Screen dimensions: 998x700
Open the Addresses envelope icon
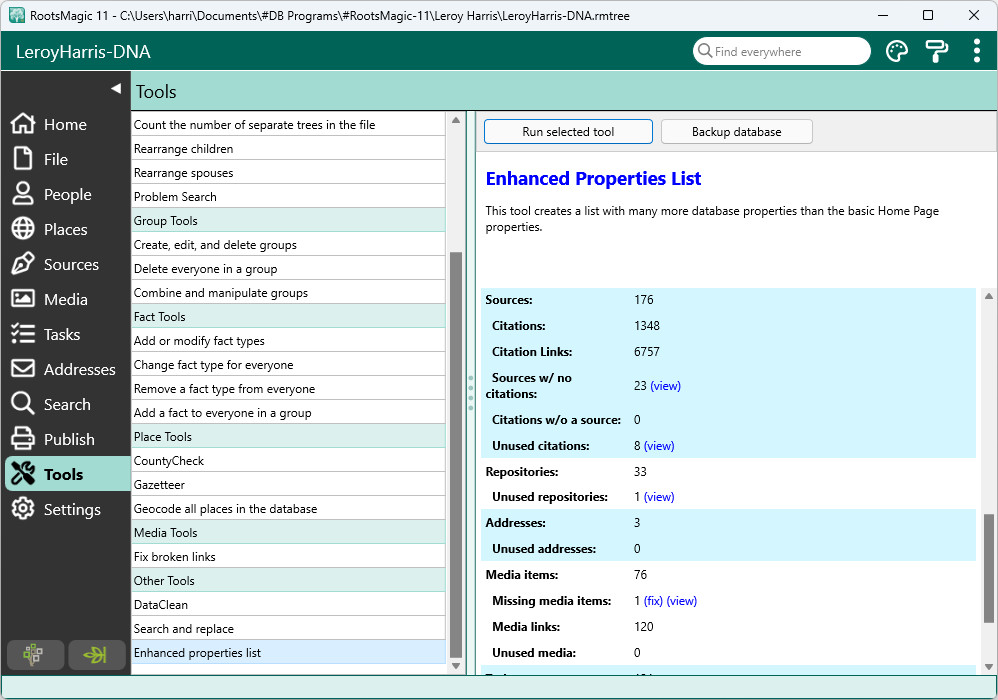click(23, 368)
